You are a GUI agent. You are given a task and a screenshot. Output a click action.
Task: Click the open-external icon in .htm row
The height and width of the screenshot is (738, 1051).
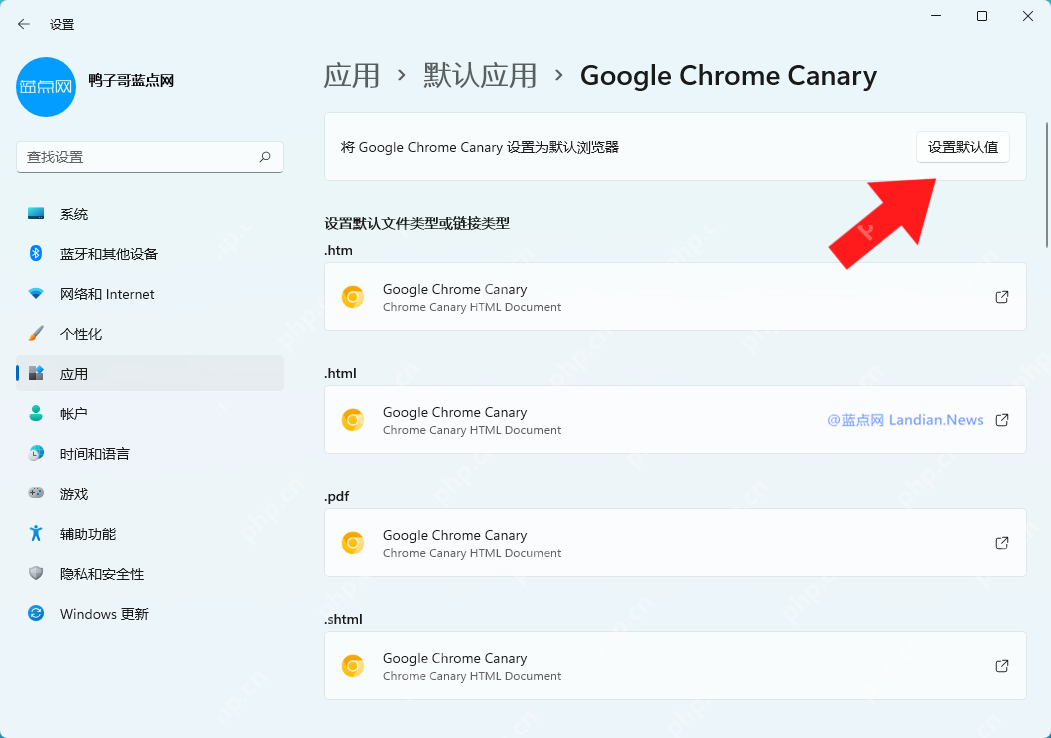(1001, 297)
